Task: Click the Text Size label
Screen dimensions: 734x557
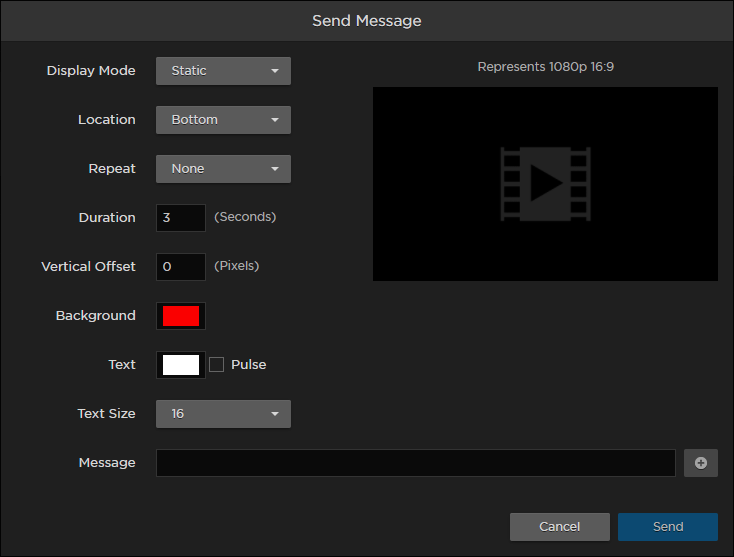Action: pos(106,414)
